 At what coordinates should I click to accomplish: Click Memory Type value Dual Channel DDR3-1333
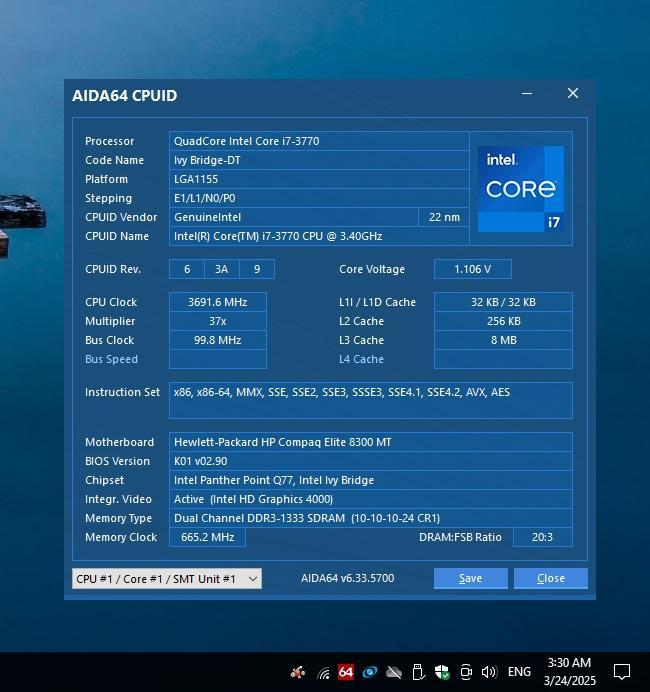(x=371, y=518)
